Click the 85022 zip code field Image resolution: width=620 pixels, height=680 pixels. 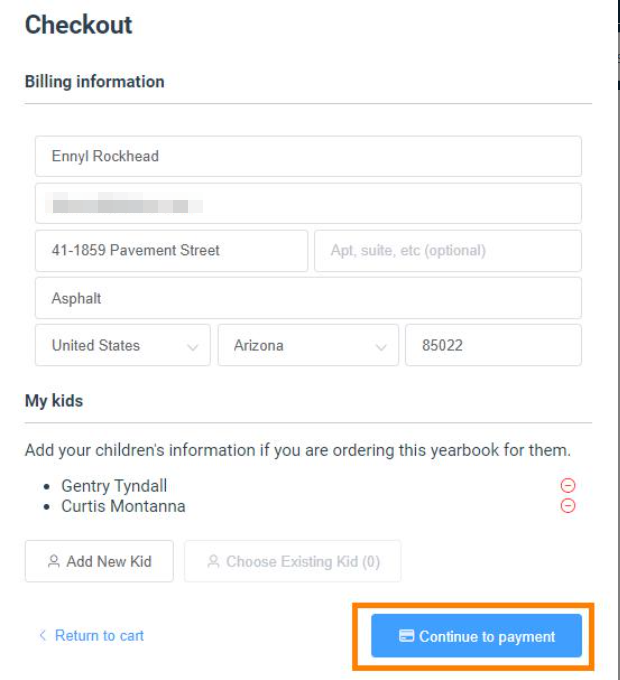pyautogui.click(x=493, y=346)
